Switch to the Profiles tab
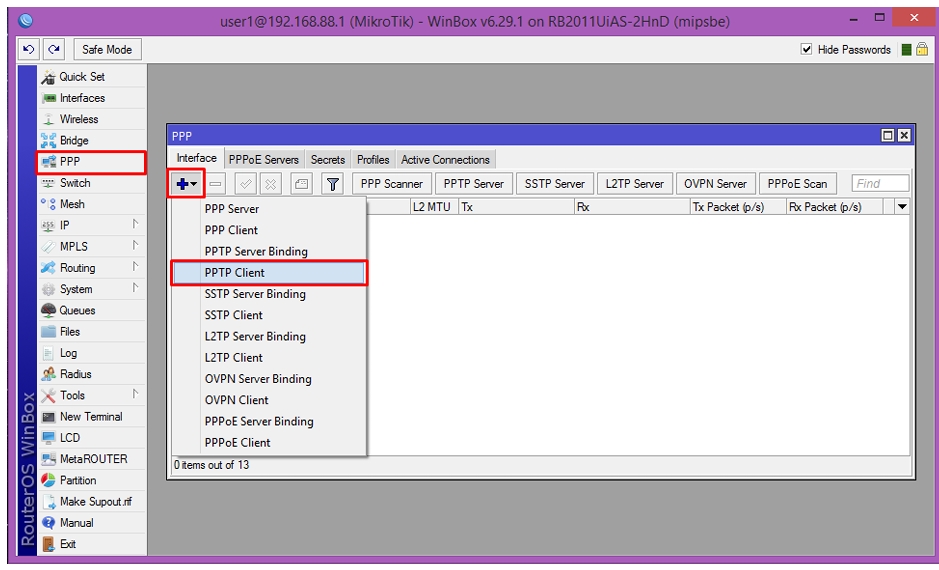The width and height of the screenshot is (939, 570). [x=373, y=160]
